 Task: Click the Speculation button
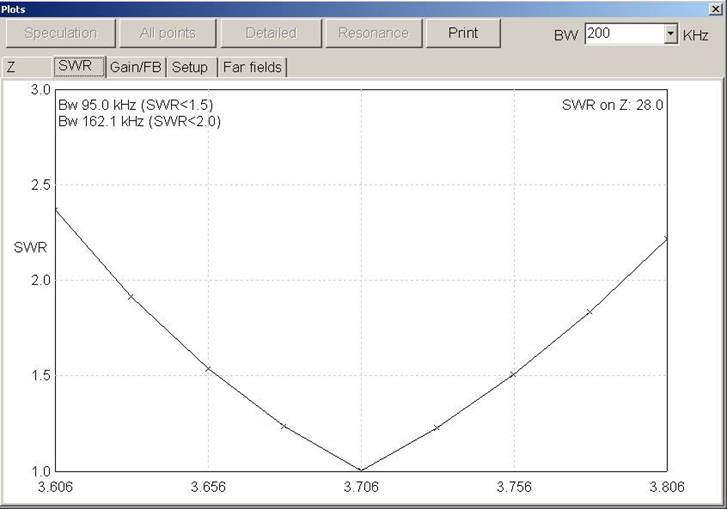pyautogui.click(x=60, y=33)
